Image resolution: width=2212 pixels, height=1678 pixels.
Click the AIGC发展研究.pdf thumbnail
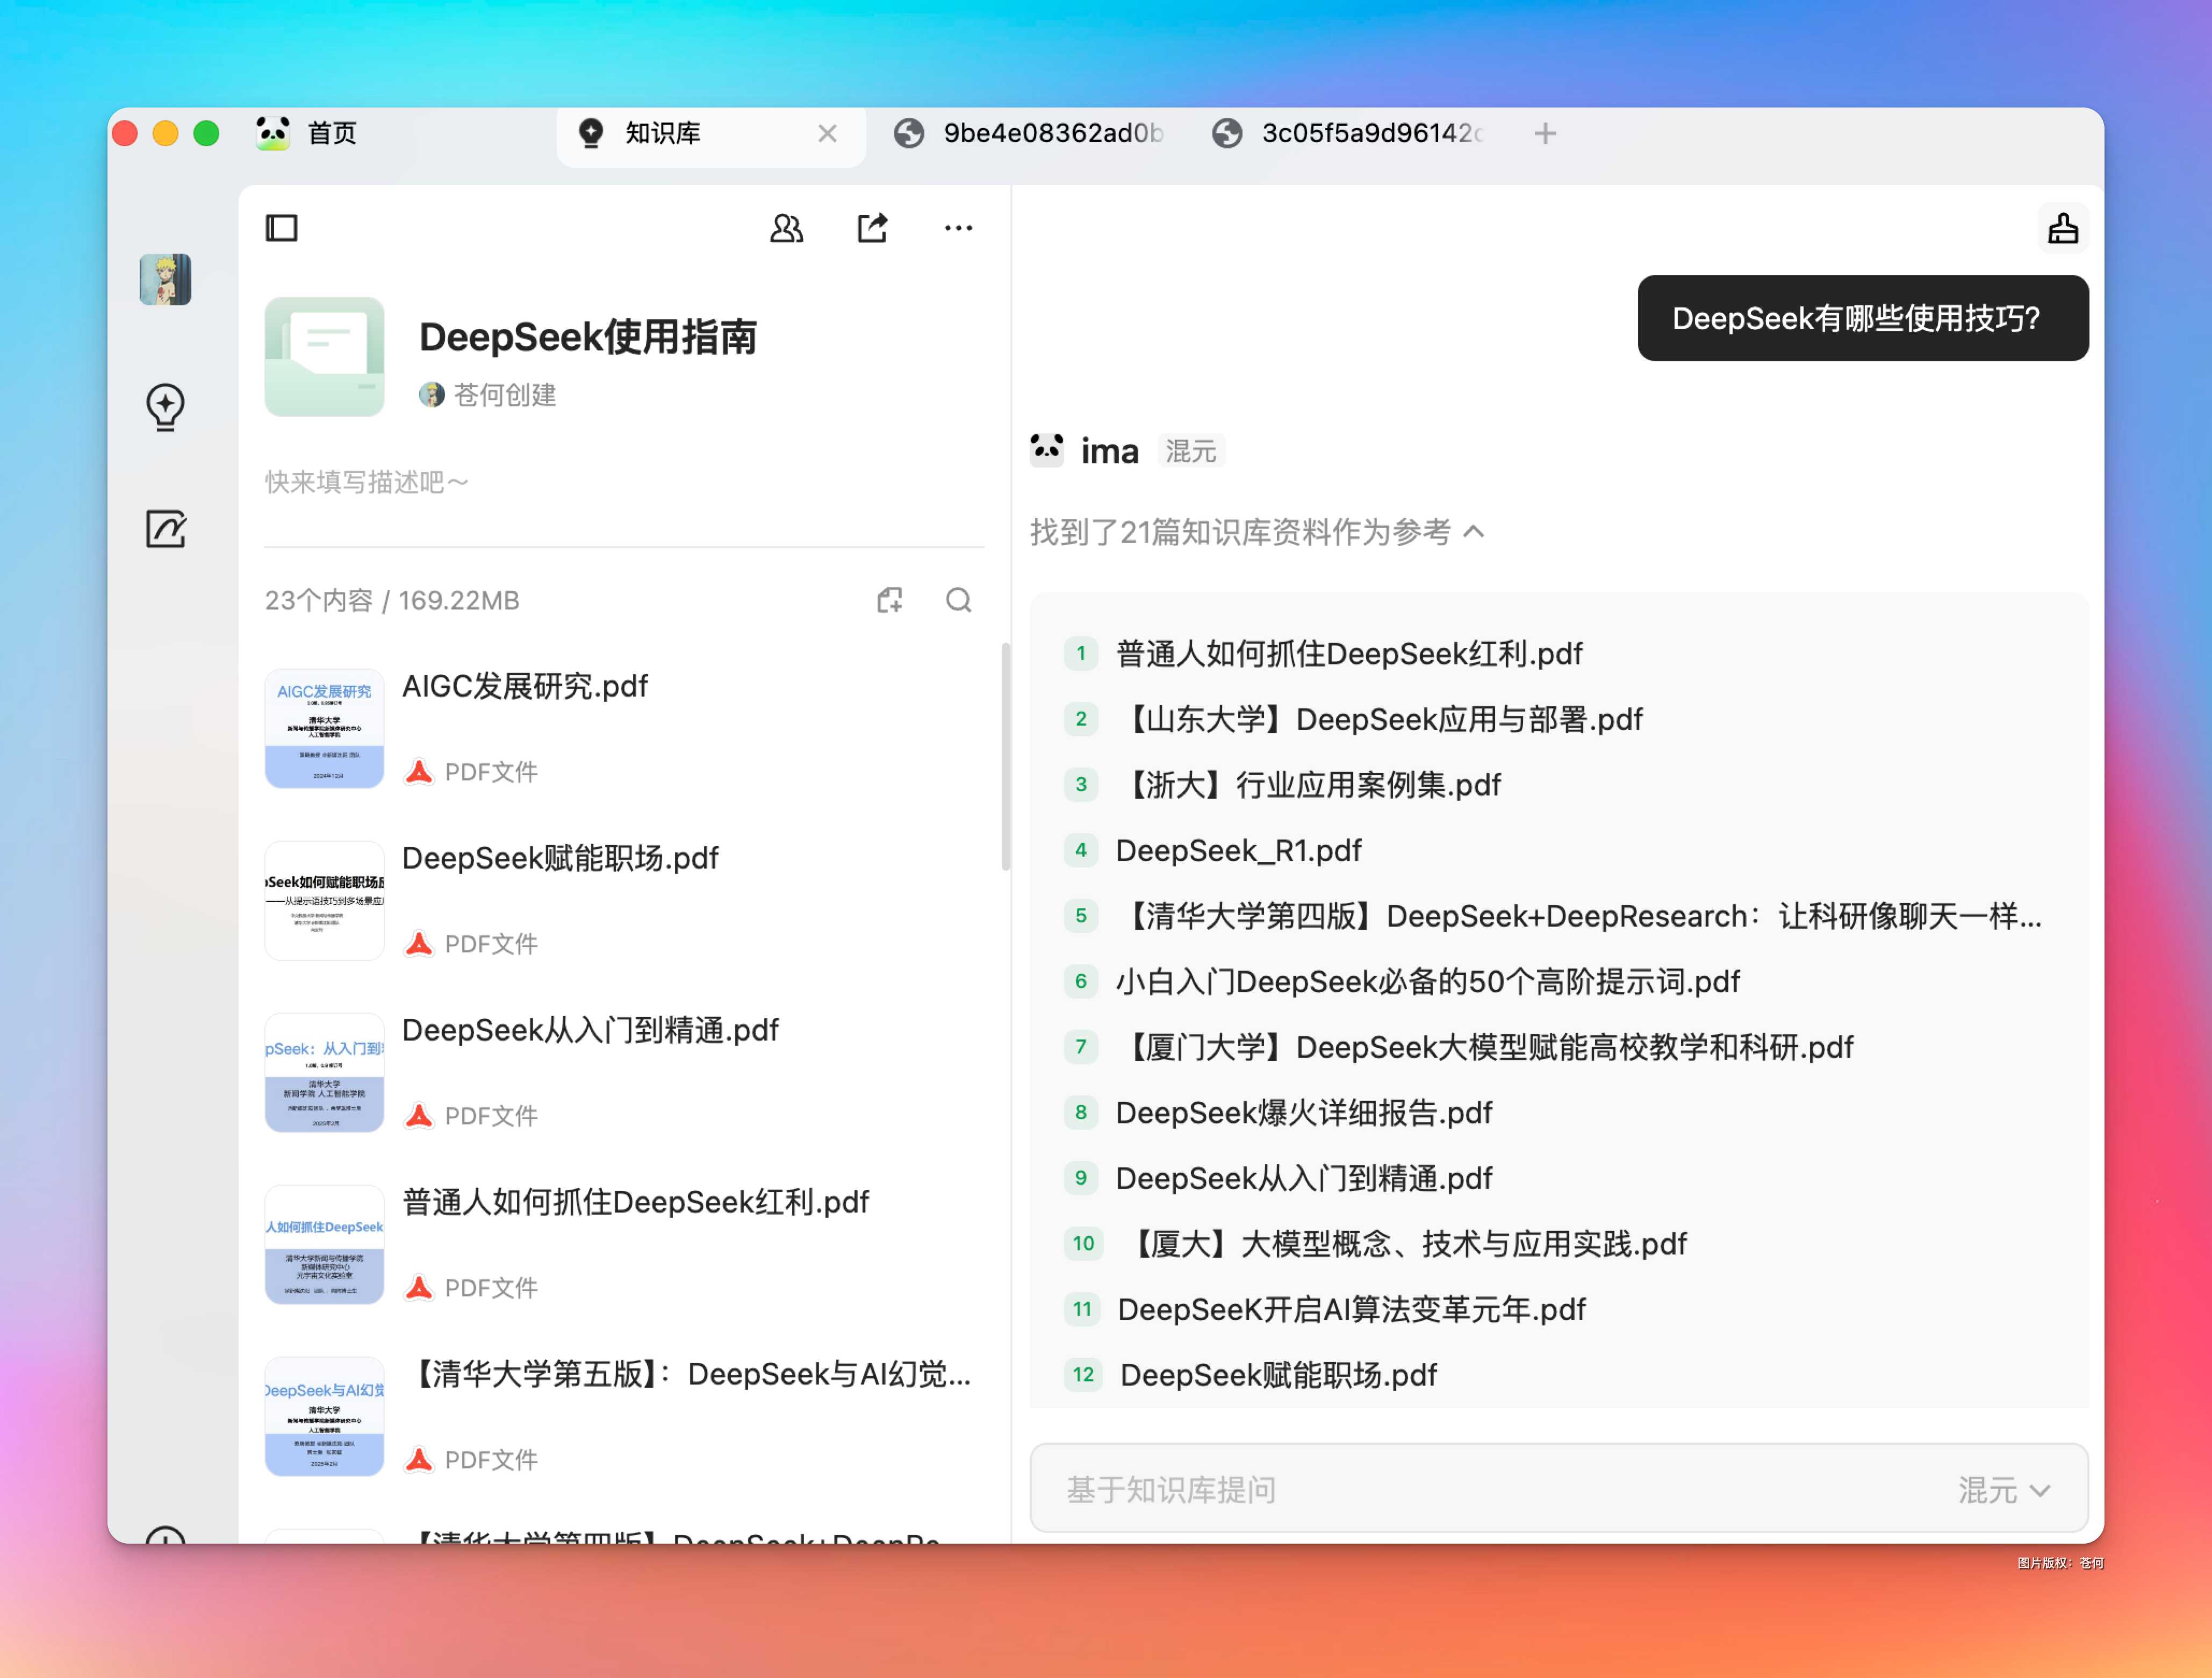tap(324, 729)
